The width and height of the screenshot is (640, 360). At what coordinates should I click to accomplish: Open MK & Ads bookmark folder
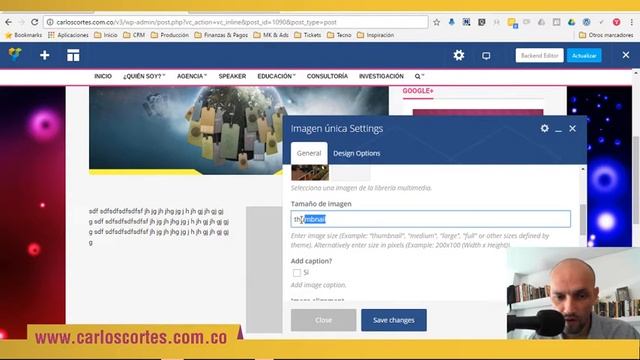271,35
